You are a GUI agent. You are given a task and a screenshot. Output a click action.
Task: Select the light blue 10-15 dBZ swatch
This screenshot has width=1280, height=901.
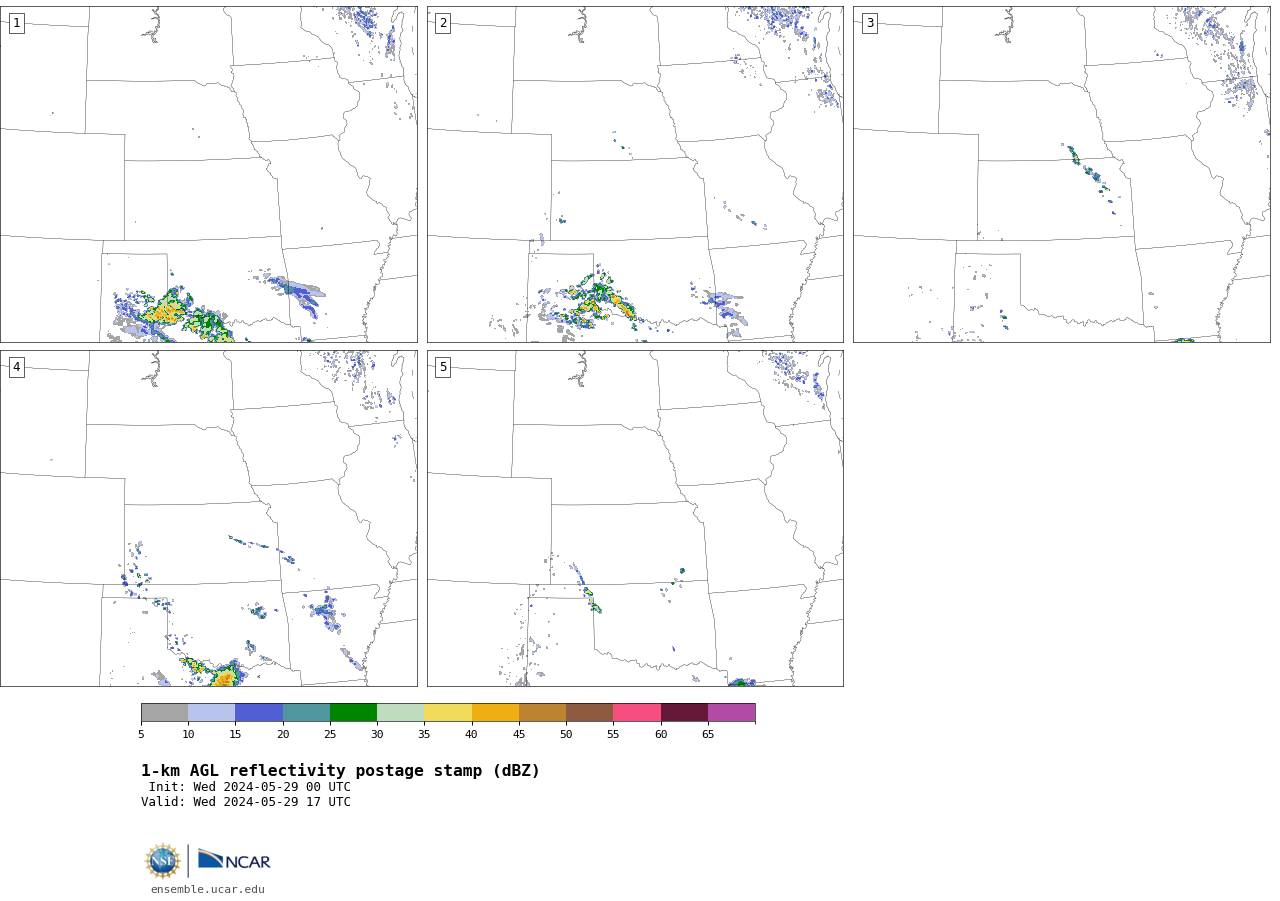tap(212, 713)
